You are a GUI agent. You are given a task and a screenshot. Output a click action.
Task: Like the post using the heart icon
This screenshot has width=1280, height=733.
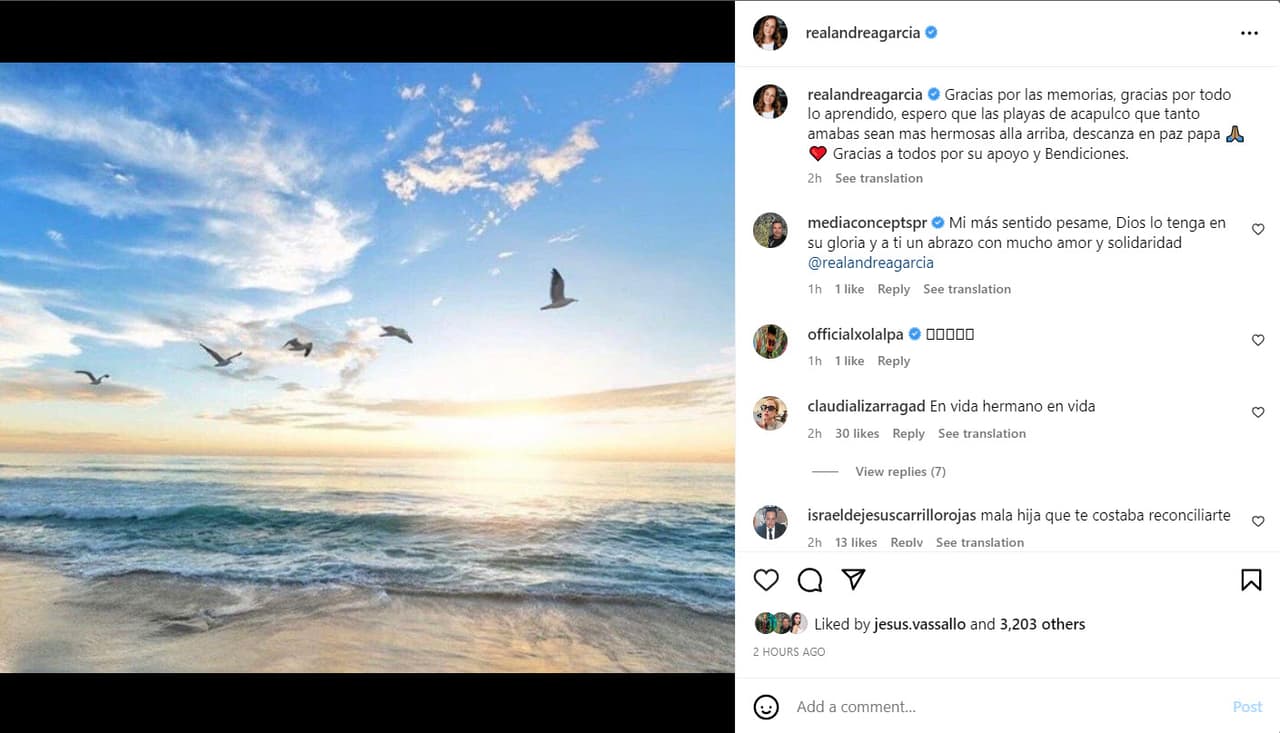tap(766, 580)
